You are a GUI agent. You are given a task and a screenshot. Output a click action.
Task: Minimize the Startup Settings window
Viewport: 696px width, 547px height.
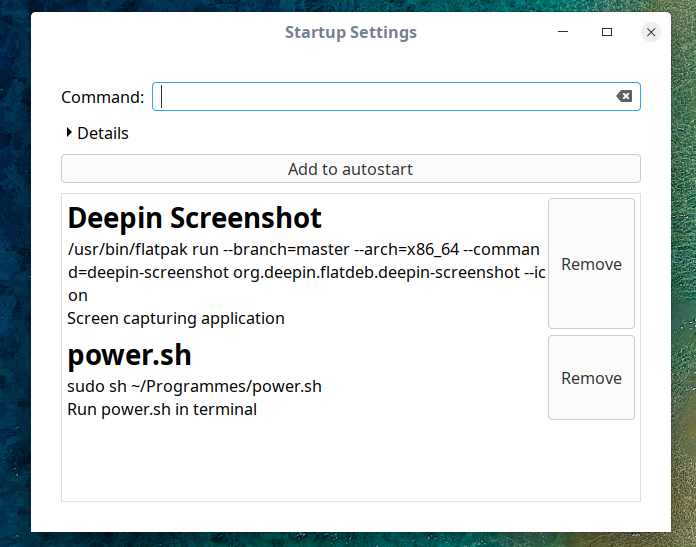[x=563, y=32]
